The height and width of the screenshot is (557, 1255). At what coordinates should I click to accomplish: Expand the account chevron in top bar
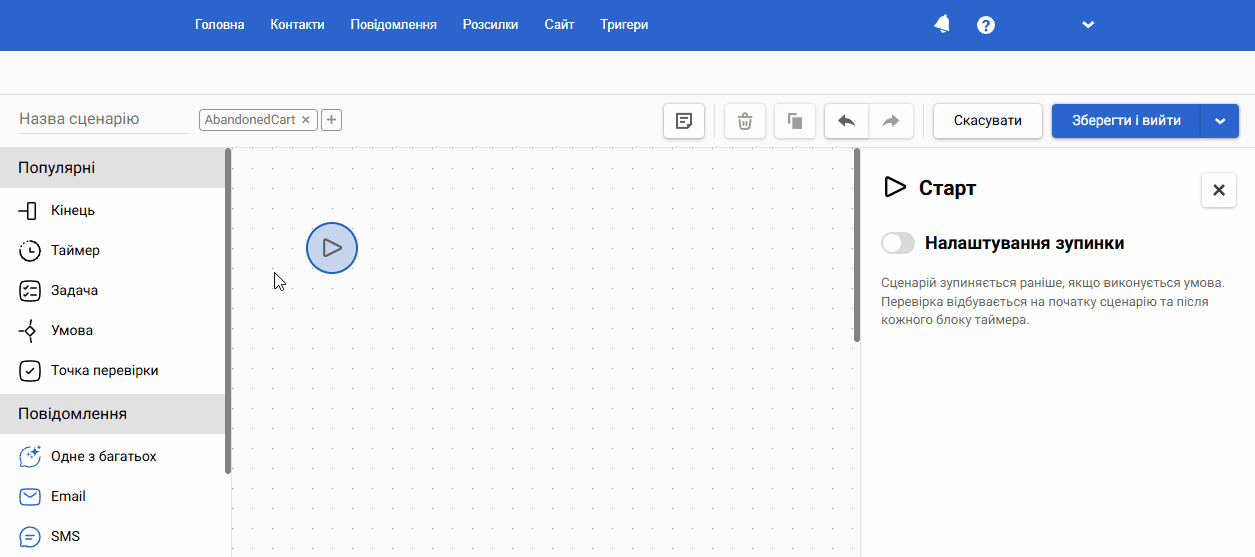(x=1088, y=25)
